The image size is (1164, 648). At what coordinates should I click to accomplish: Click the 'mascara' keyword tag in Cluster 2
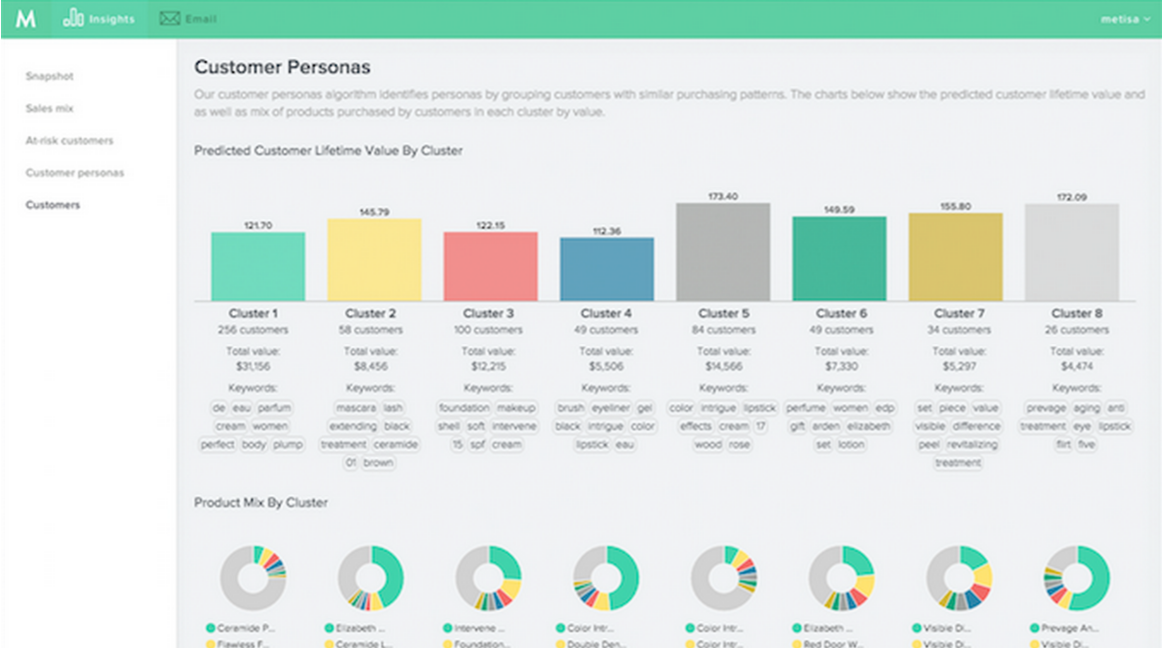[x=356, y=408]
